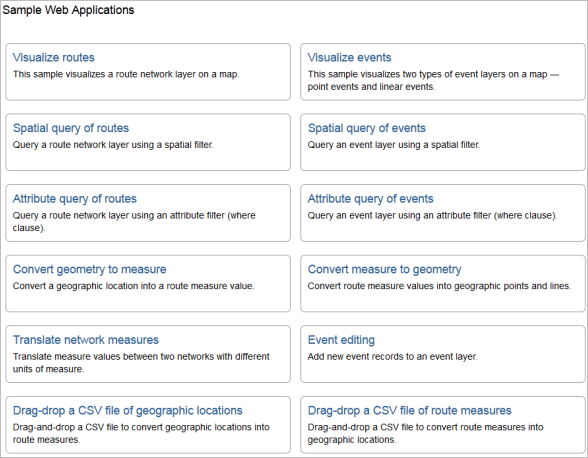Click 'This sample visualizes a route network layer' text

126,74
